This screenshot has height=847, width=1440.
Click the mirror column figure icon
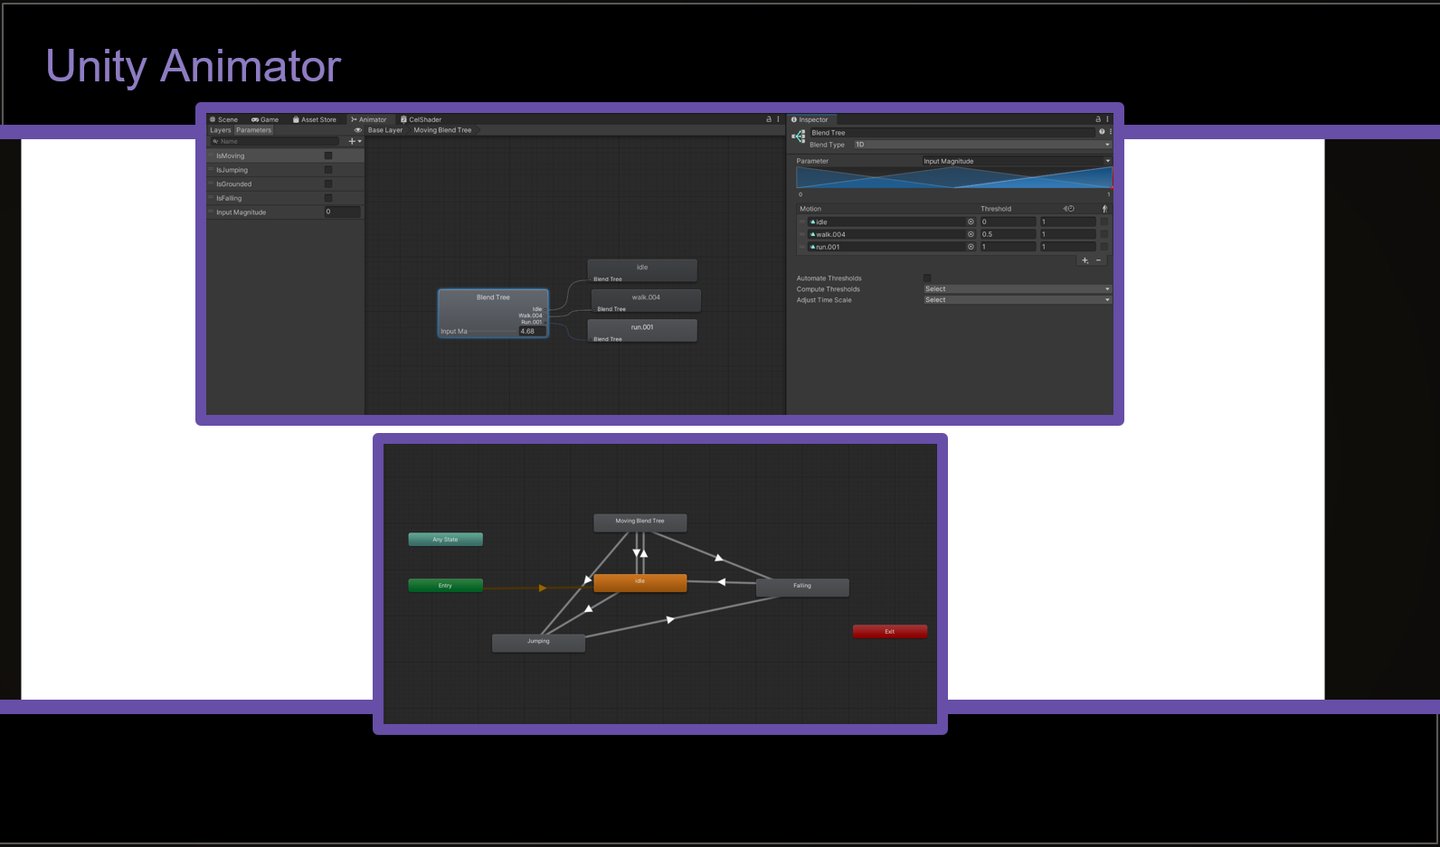[x=1104, y=209]
